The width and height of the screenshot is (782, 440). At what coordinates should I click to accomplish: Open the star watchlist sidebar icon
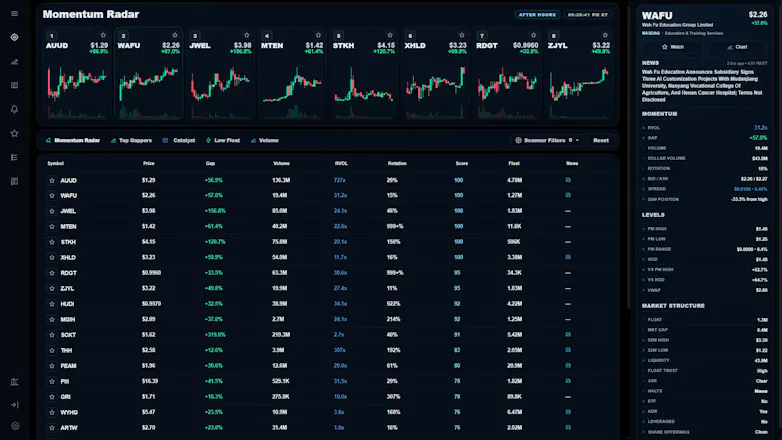(14, 133)
